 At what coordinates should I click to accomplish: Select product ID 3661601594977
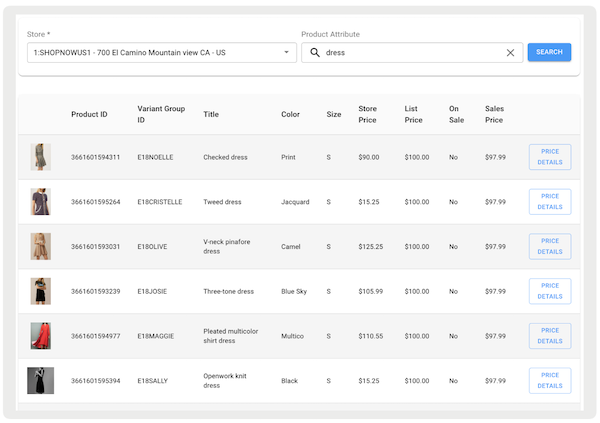click(x=95, y=336)
